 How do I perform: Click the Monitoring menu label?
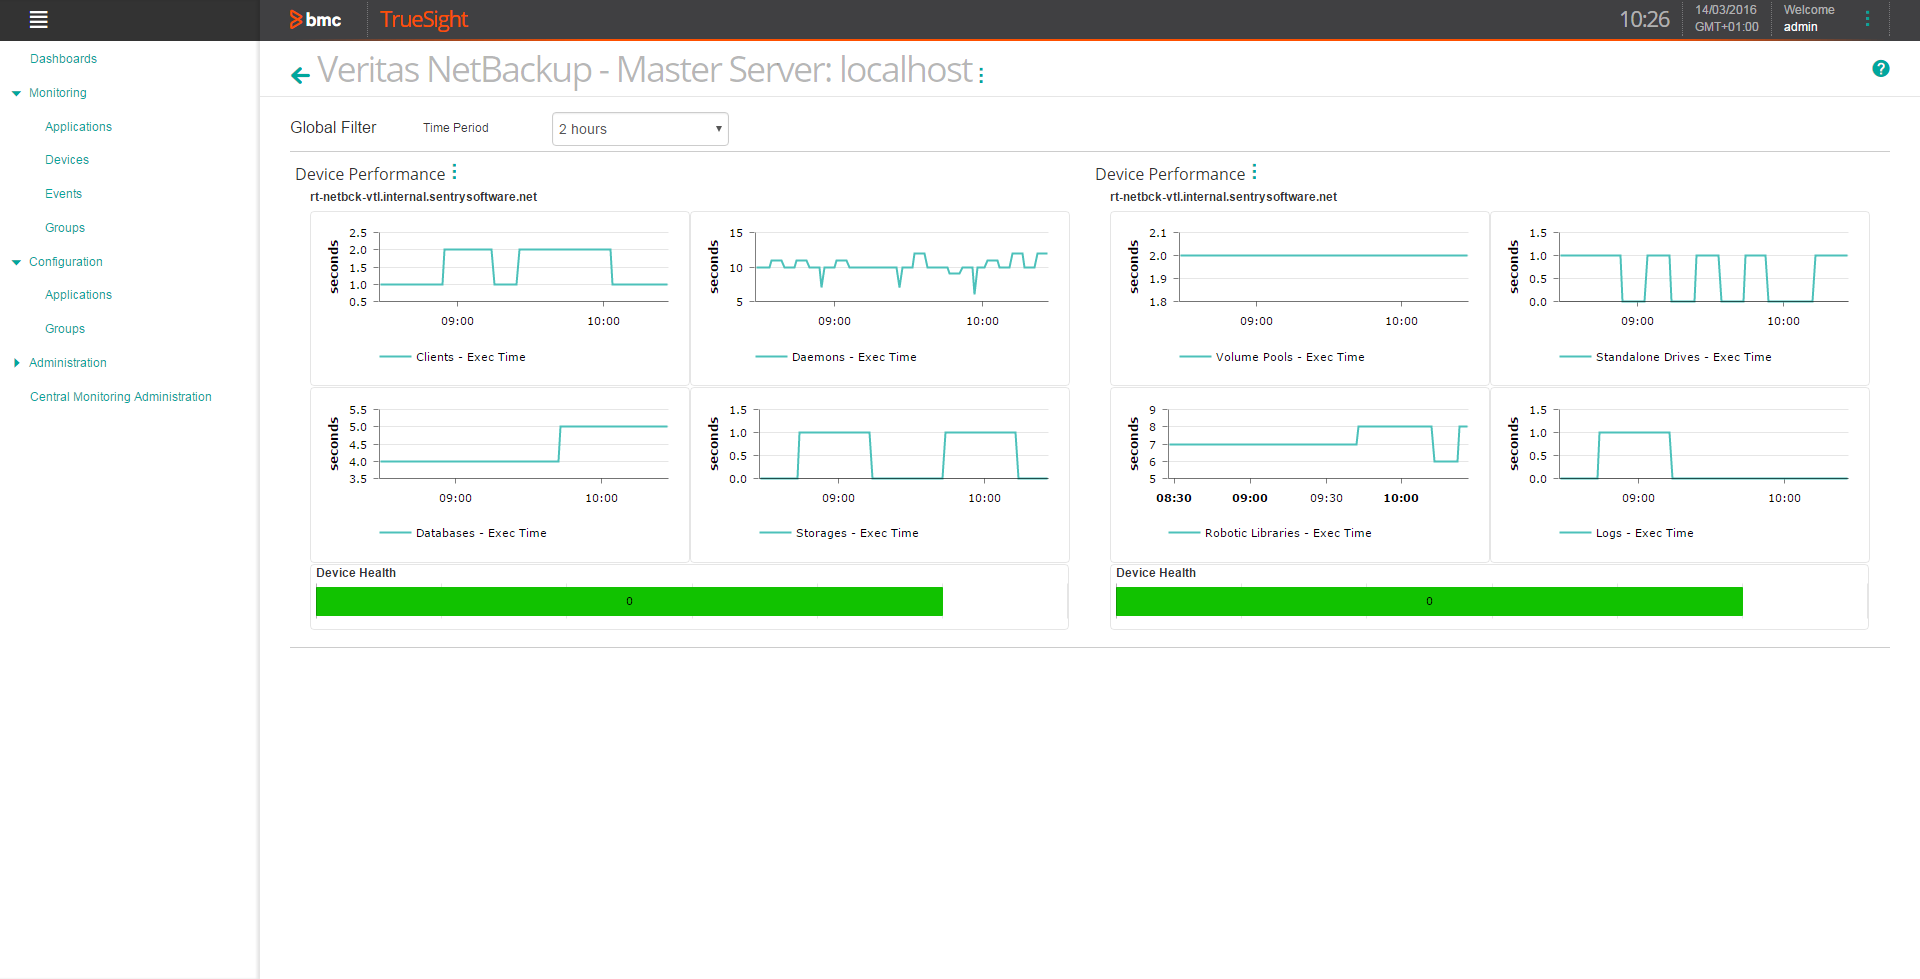pos(58,93)
